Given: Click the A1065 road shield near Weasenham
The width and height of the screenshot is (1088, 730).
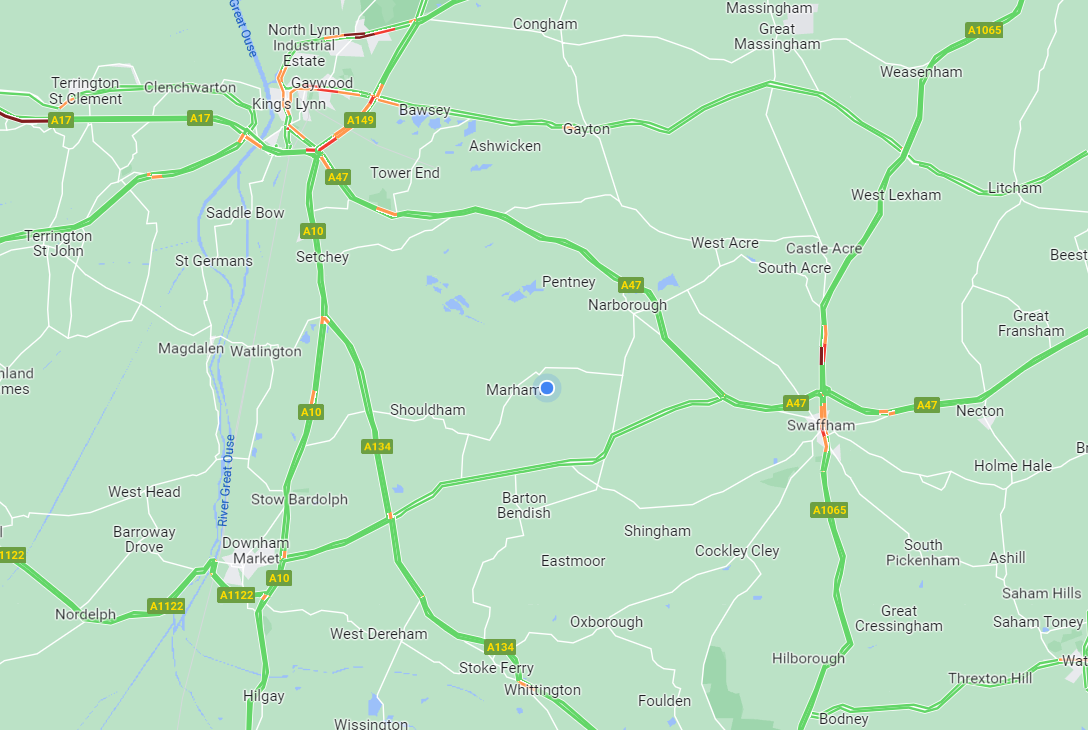Looking at the screenshot, I should 984,30.
